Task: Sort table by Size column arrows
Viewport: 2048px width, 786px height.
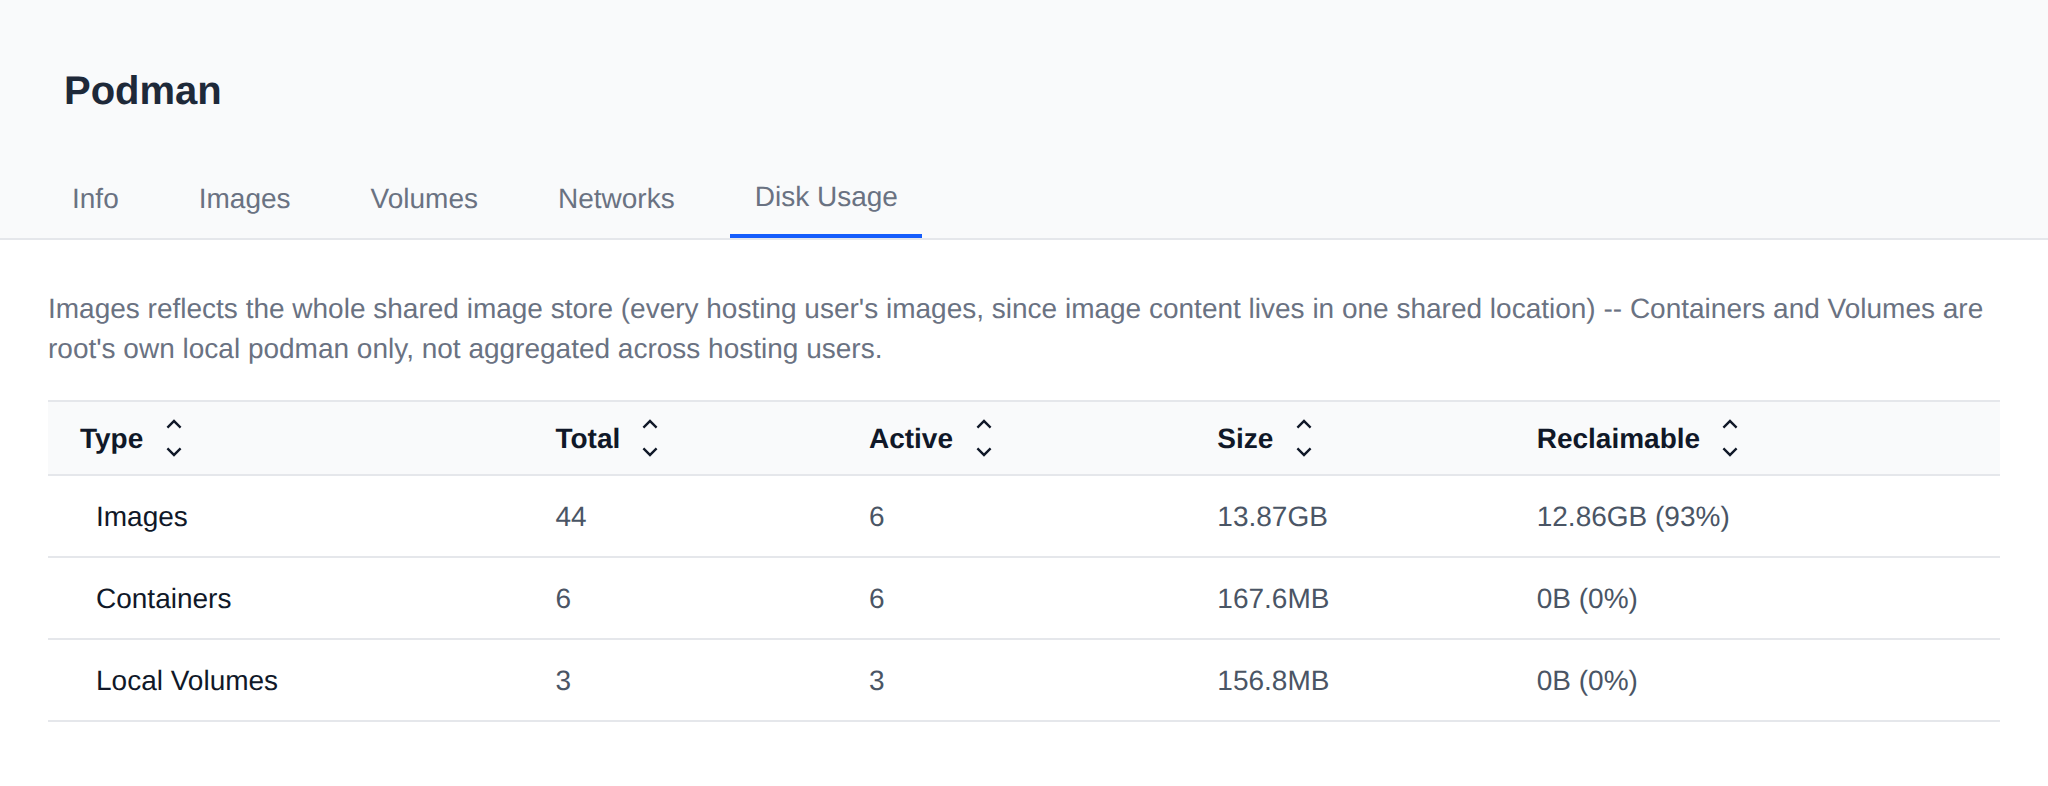Action: point(1304,438)
